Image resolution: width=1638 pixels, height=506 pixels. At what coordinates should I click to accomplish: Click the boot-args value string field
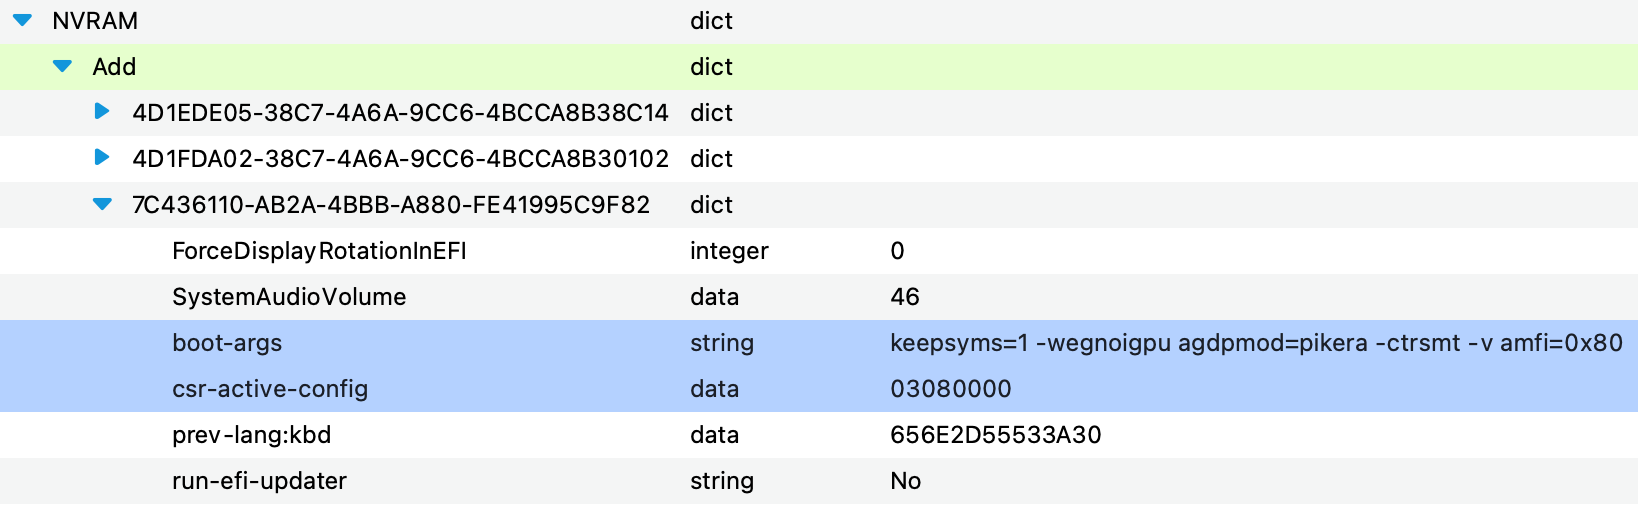click(x=1256, y=343)
